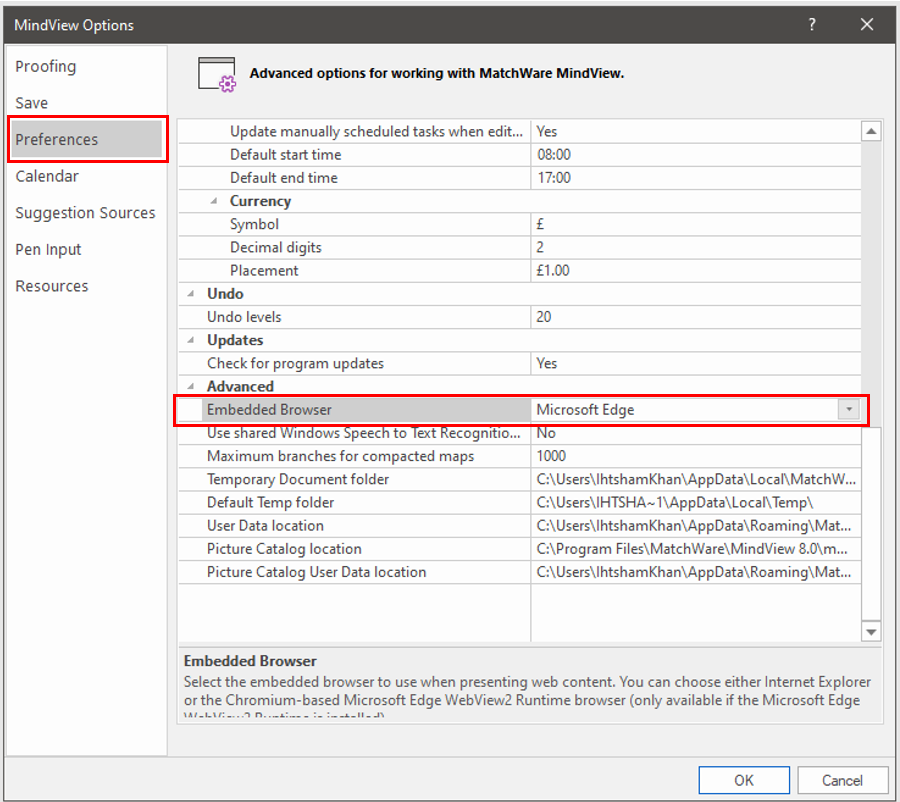
Task: Open the Proofing options page
Action: pyautogui.click(x=46, y=67)
